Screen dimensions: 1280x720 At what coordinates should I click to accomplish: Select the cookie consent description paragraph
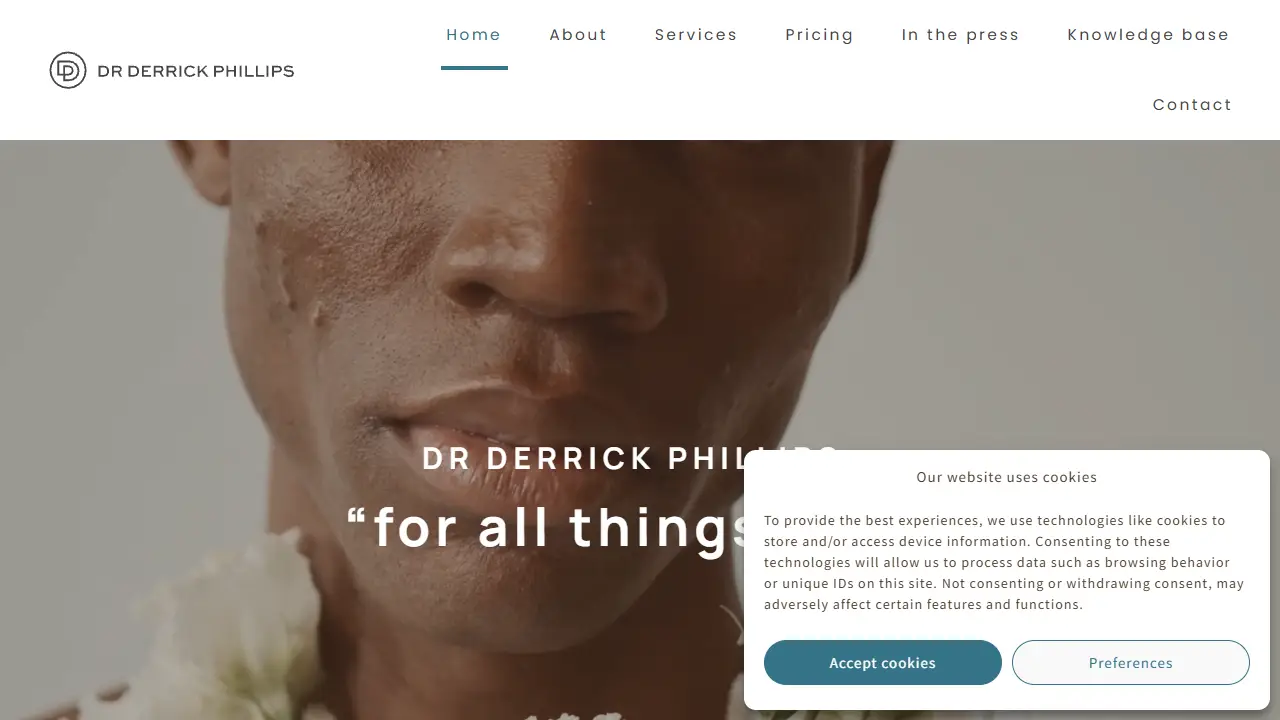pyautogui.click(x=1005, y=562)
